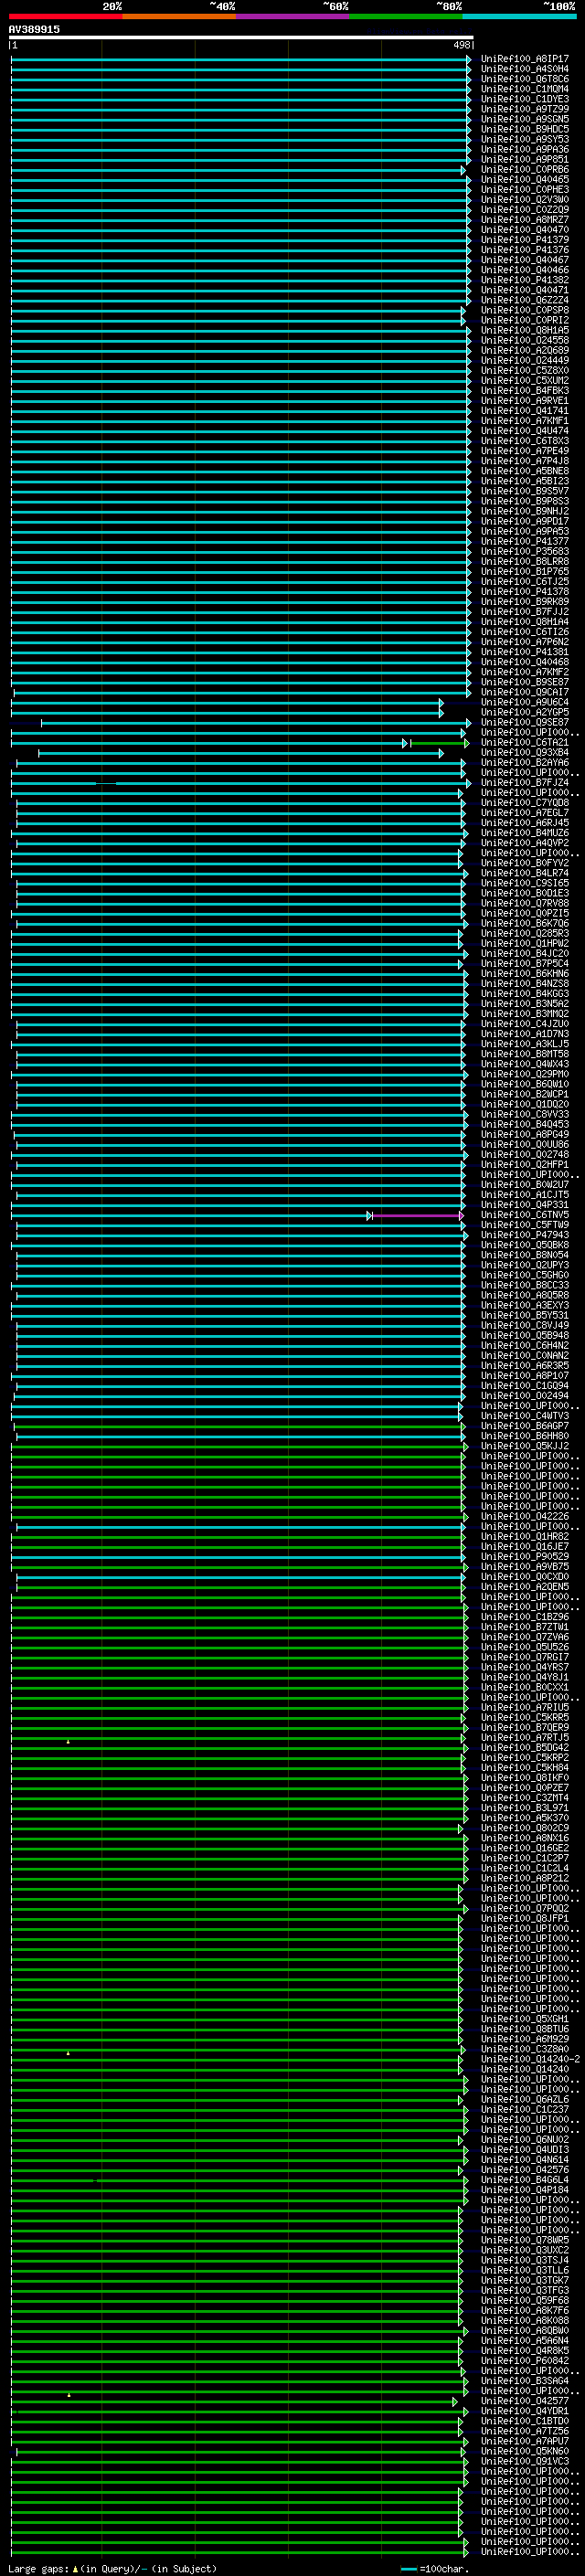Click hit label UniRef100_C0PRB6
The image size is (585, 2576).
point(525,170)
